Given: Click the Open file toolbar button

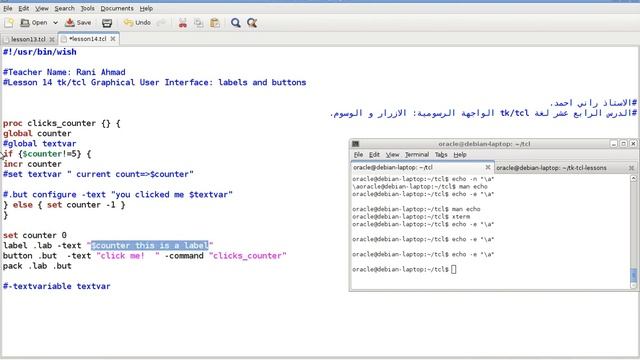Looking at the screenshot, I should 34,23.
